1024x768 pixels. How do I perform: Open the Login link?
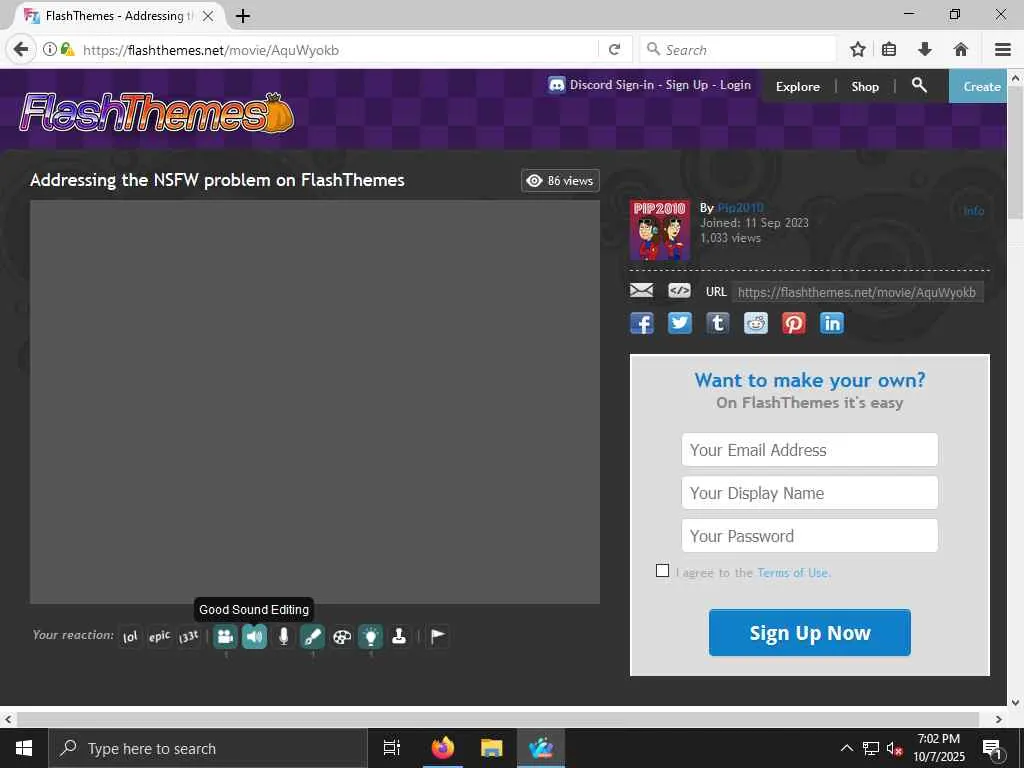click(735, 85)
